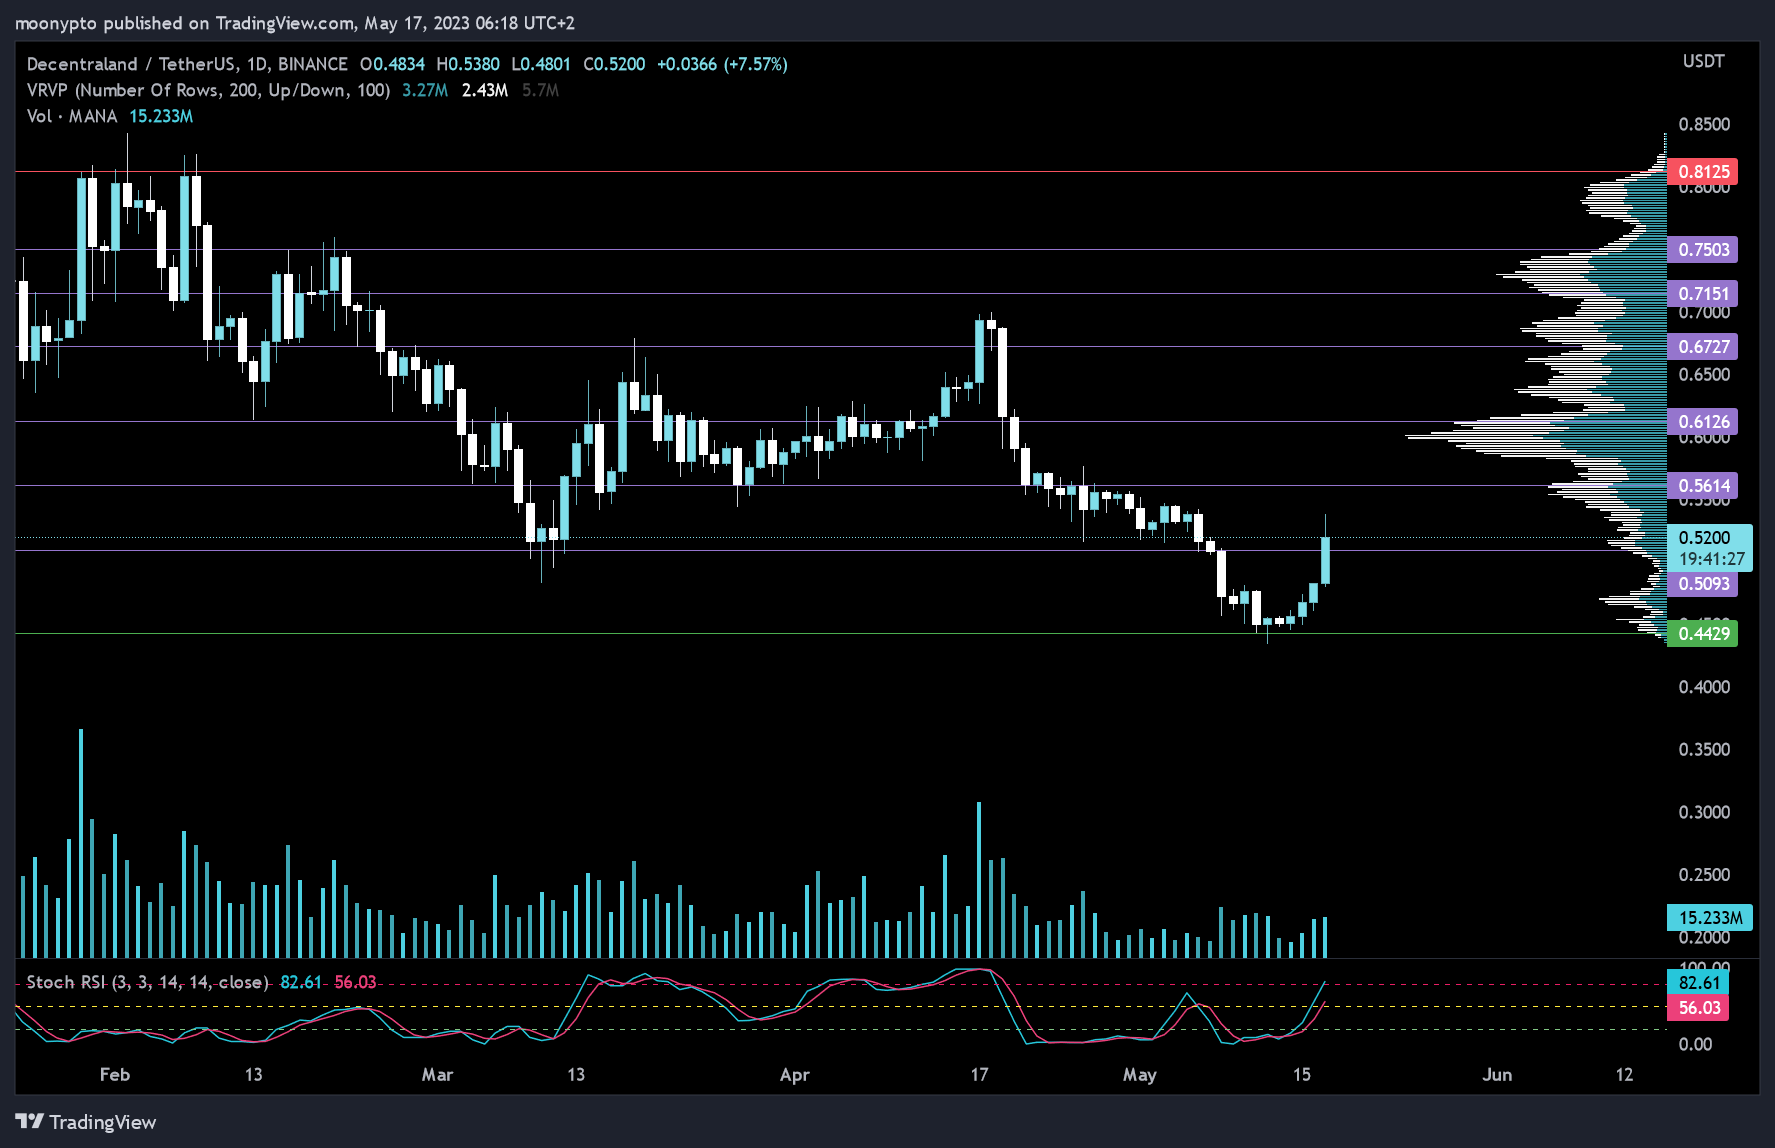Click the Feb date on time axis
1775x1148 pixels.
pyautogui.click(x=115, y=1075)
